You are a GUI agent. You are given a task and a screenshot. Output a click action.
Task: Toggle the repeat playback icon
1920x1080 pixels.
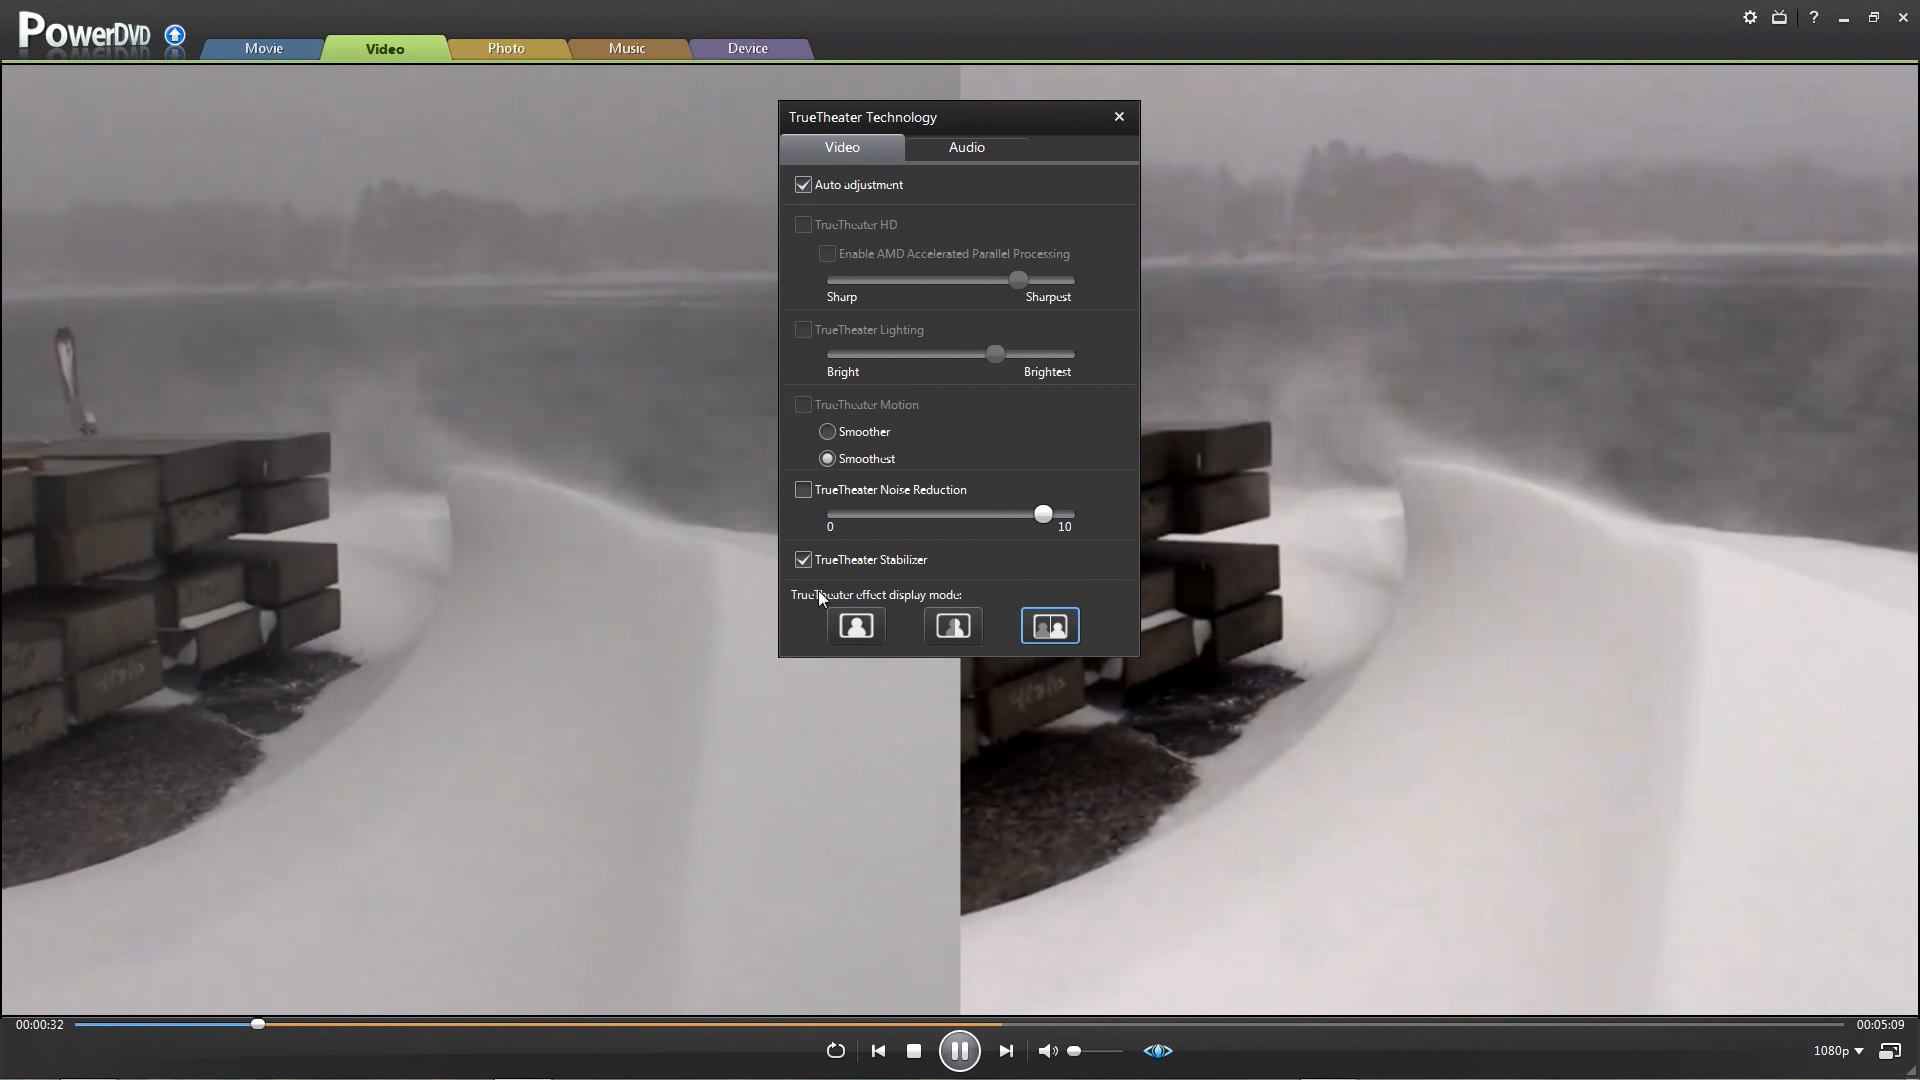(x=836, y=1051)
